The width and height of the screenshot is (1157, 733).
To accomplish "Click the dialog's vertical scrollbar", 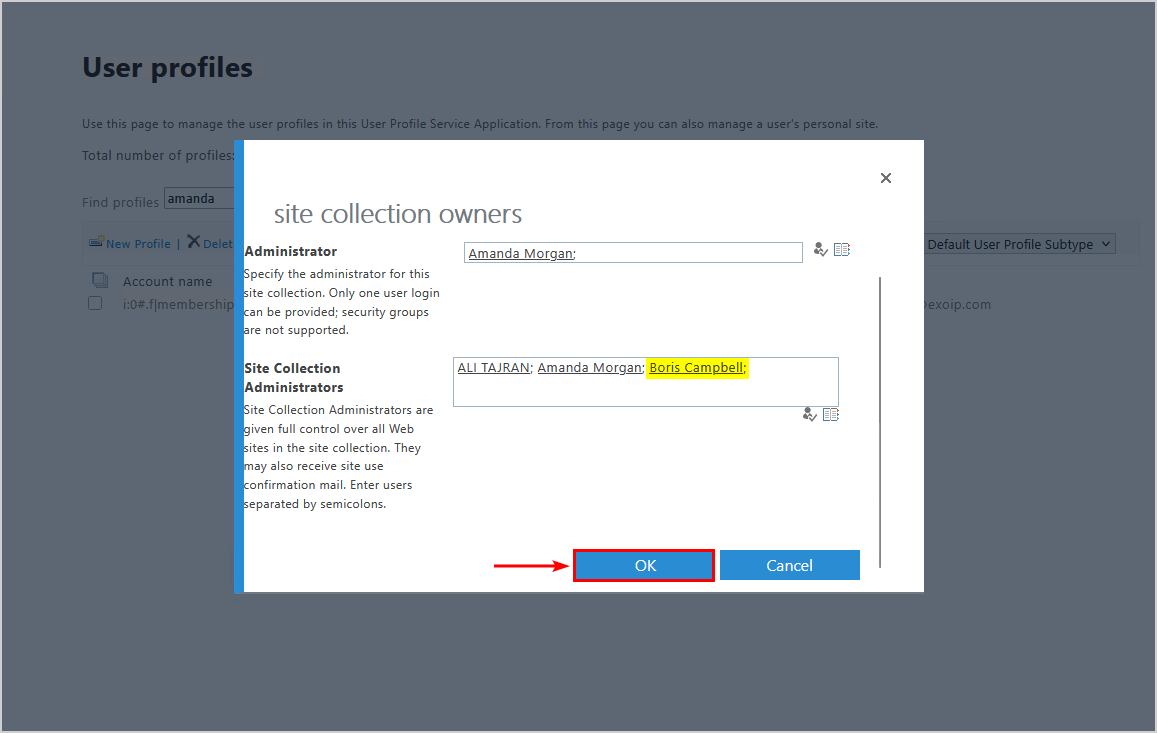I will pyautogui.click(x=880, y=422).
